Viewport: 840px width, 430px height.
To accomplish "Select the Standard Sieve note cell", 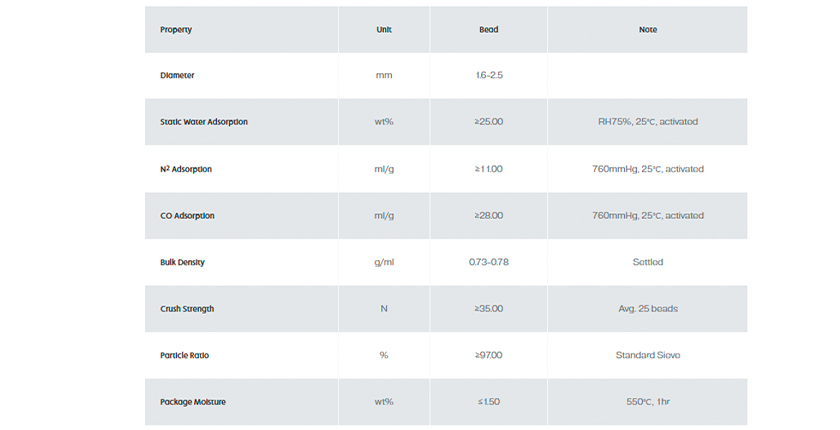I will pyautogui.click(x=647, y=355).
